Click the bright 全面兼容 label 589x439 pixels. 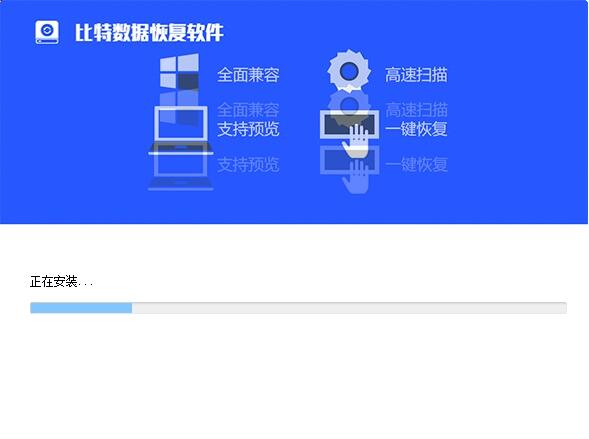tap(248, 75)
